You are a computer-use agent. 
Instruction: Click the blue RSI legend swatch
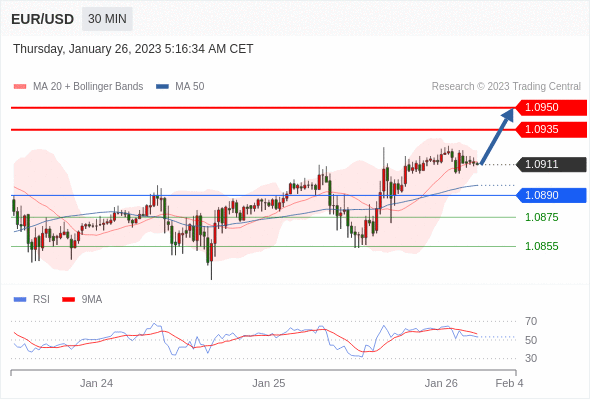20,300
